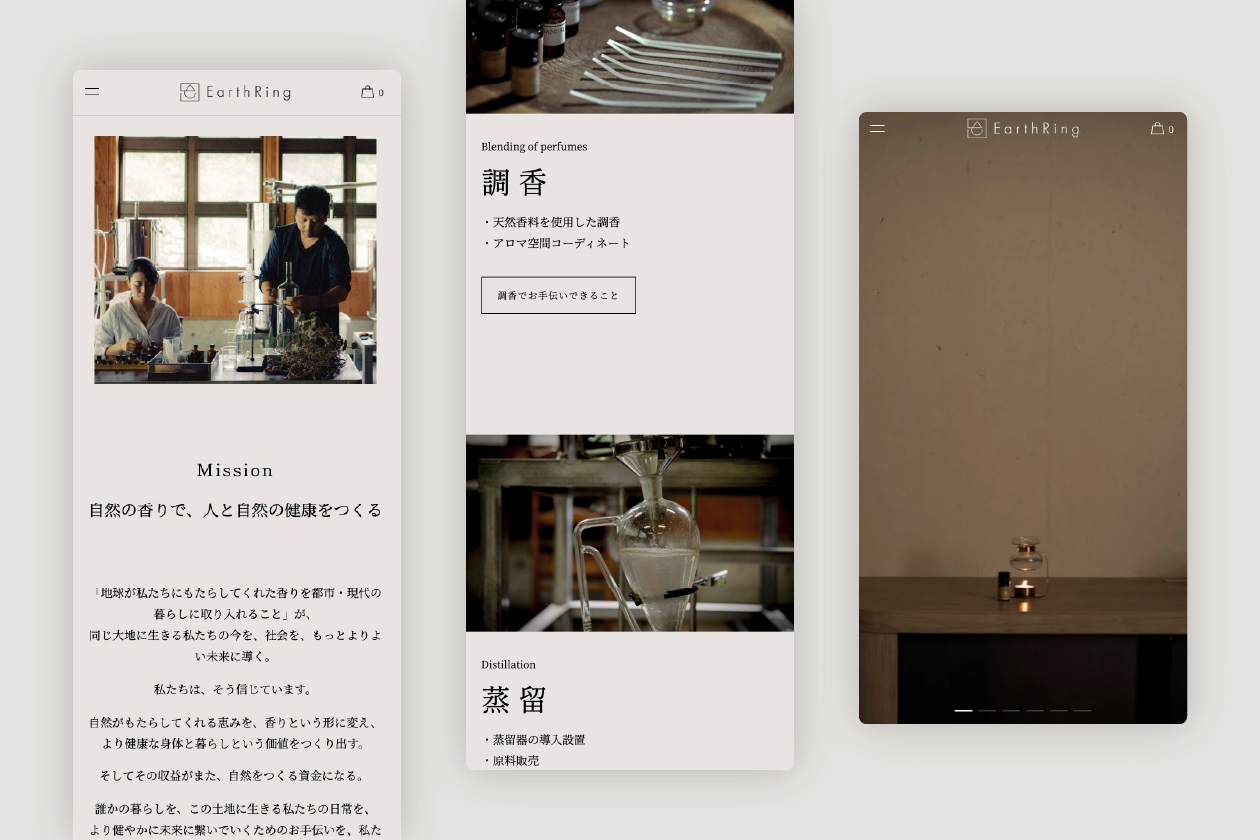Image resolution: width=1260 pixels, height=840 pixels.
Task: Click the 蒸留 section heading
Action: tap(514, 700)
